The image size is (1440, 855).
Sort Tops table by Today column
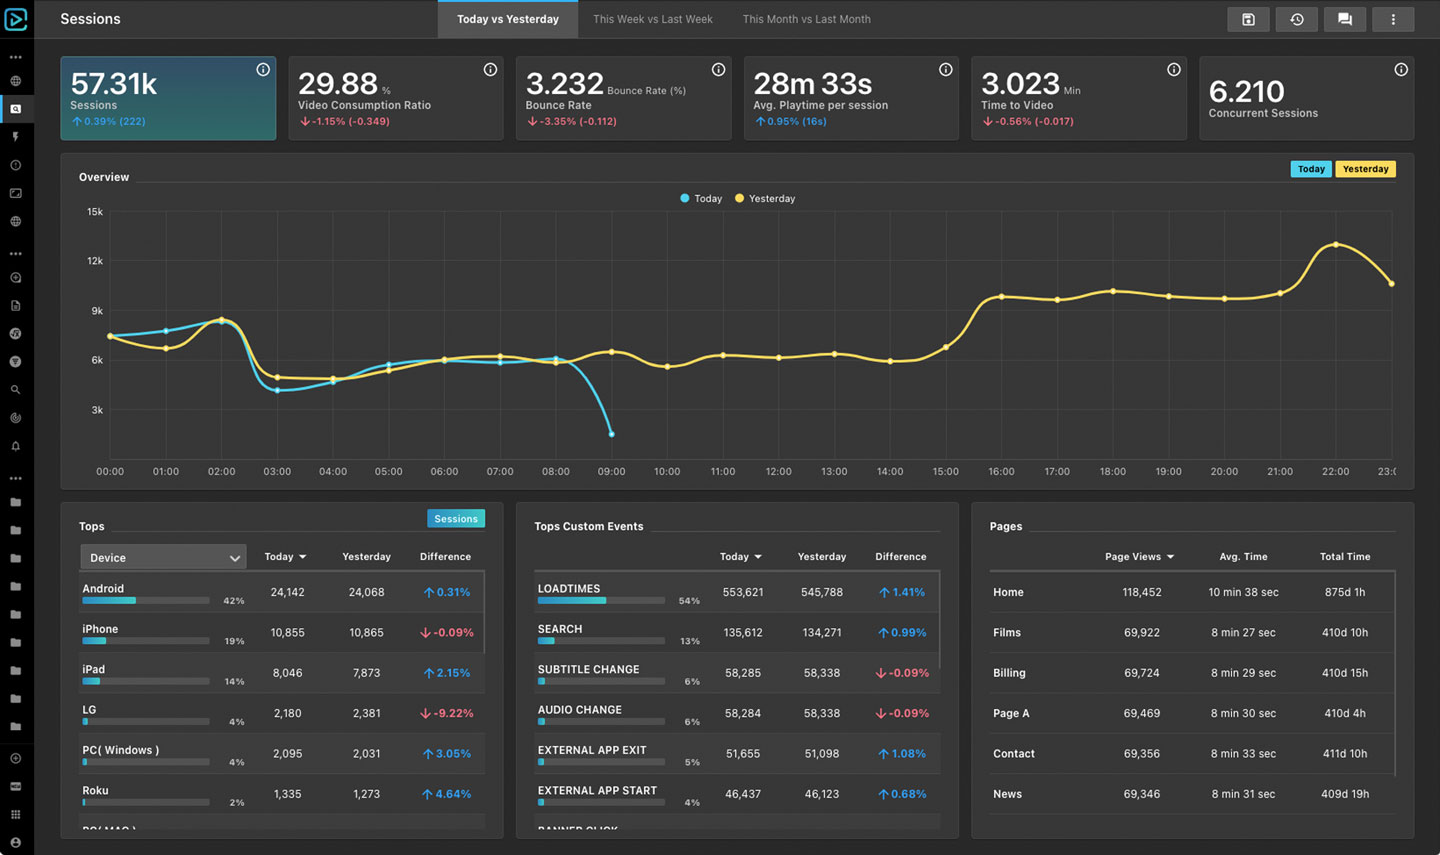pos(285,557)
